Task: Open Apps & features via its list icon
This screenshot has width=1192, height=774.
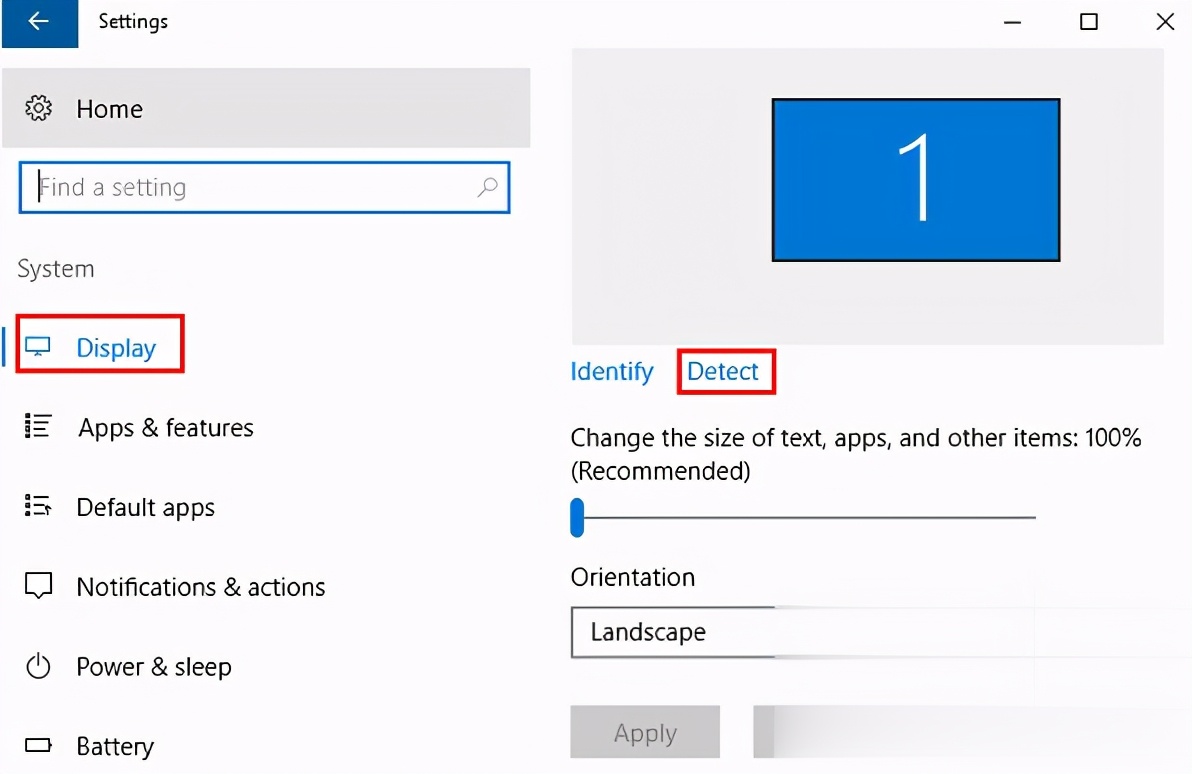Action: point(38,426)
